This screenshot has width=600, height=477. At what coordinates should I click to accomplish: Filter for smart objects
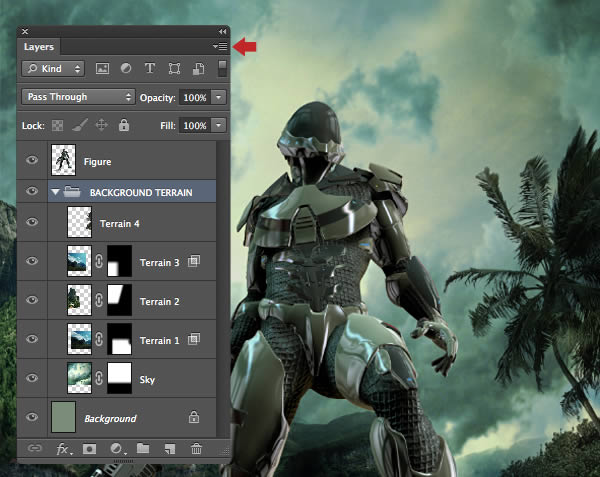click(198, 68)
